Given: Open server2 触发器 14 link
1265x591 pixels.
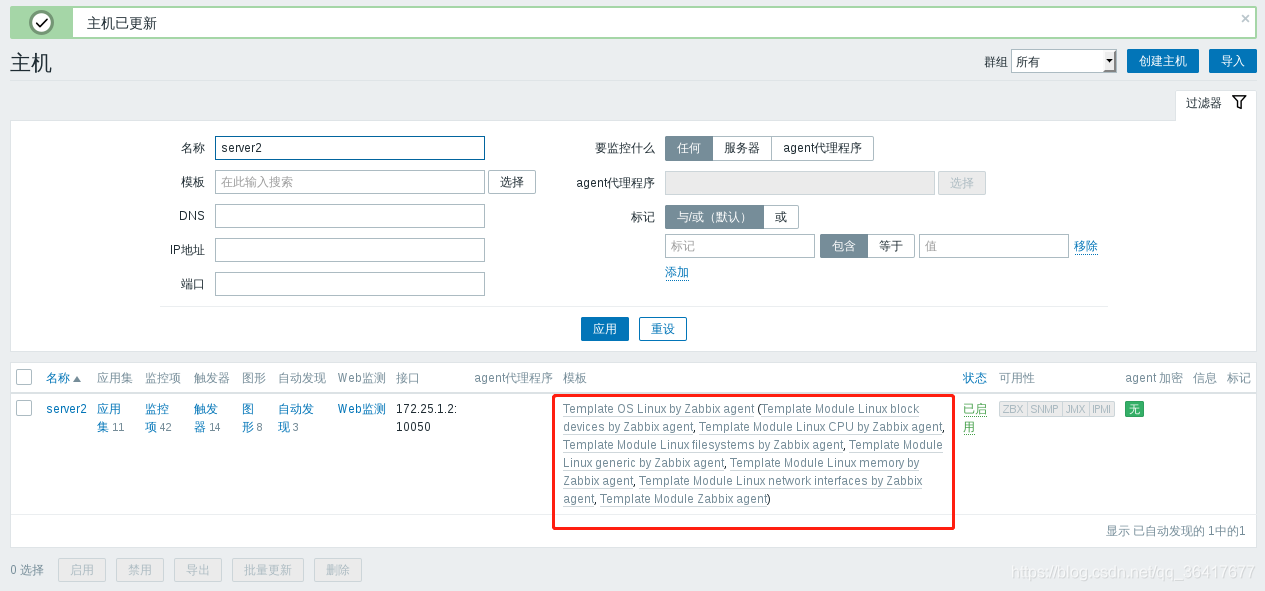Looking at the screenshot, I should [x=207, y=418].
